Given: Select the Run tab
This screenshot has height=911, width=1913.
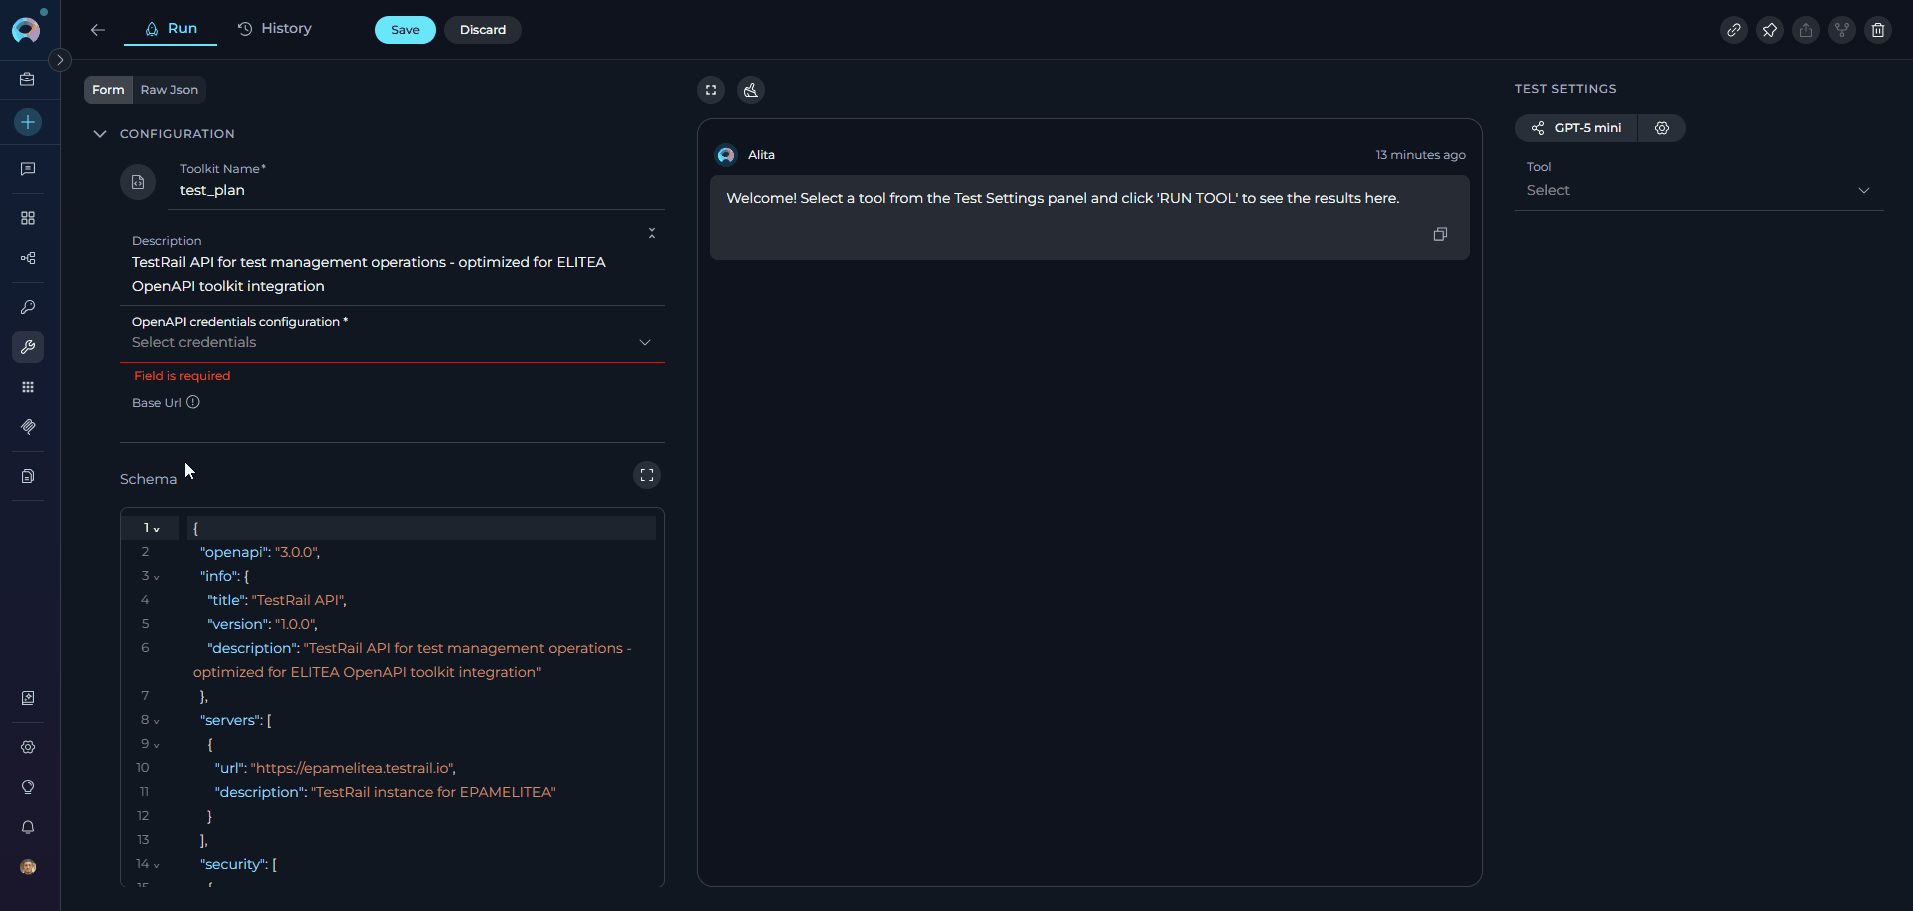Looking at the screenshot, I should 171,29.
